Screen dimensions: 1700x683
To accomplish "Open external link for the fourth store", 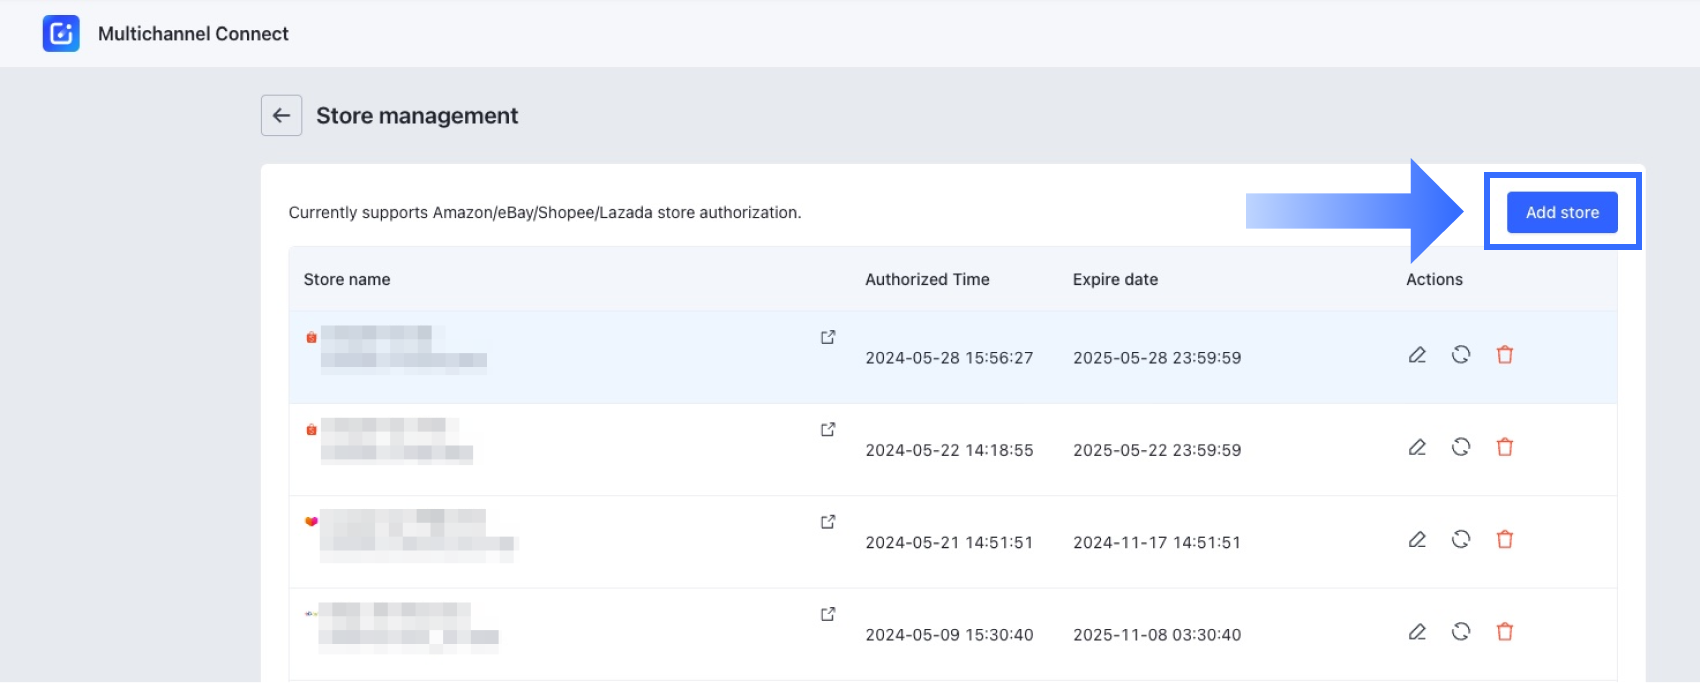I will (x=828, y=614).
